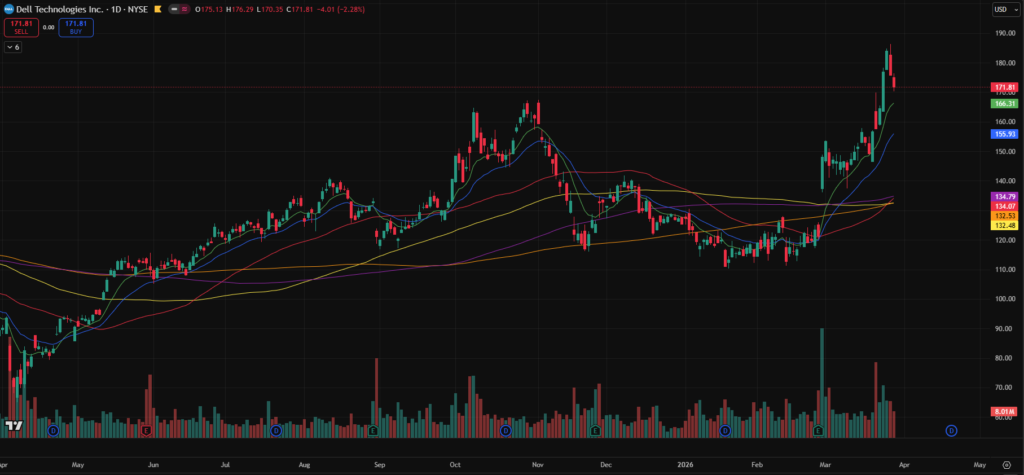Image resolution: width=1024 pixels, height=475 pixels.
Task: Open the dividend marker near May 2026
Action: click(951, 430)
